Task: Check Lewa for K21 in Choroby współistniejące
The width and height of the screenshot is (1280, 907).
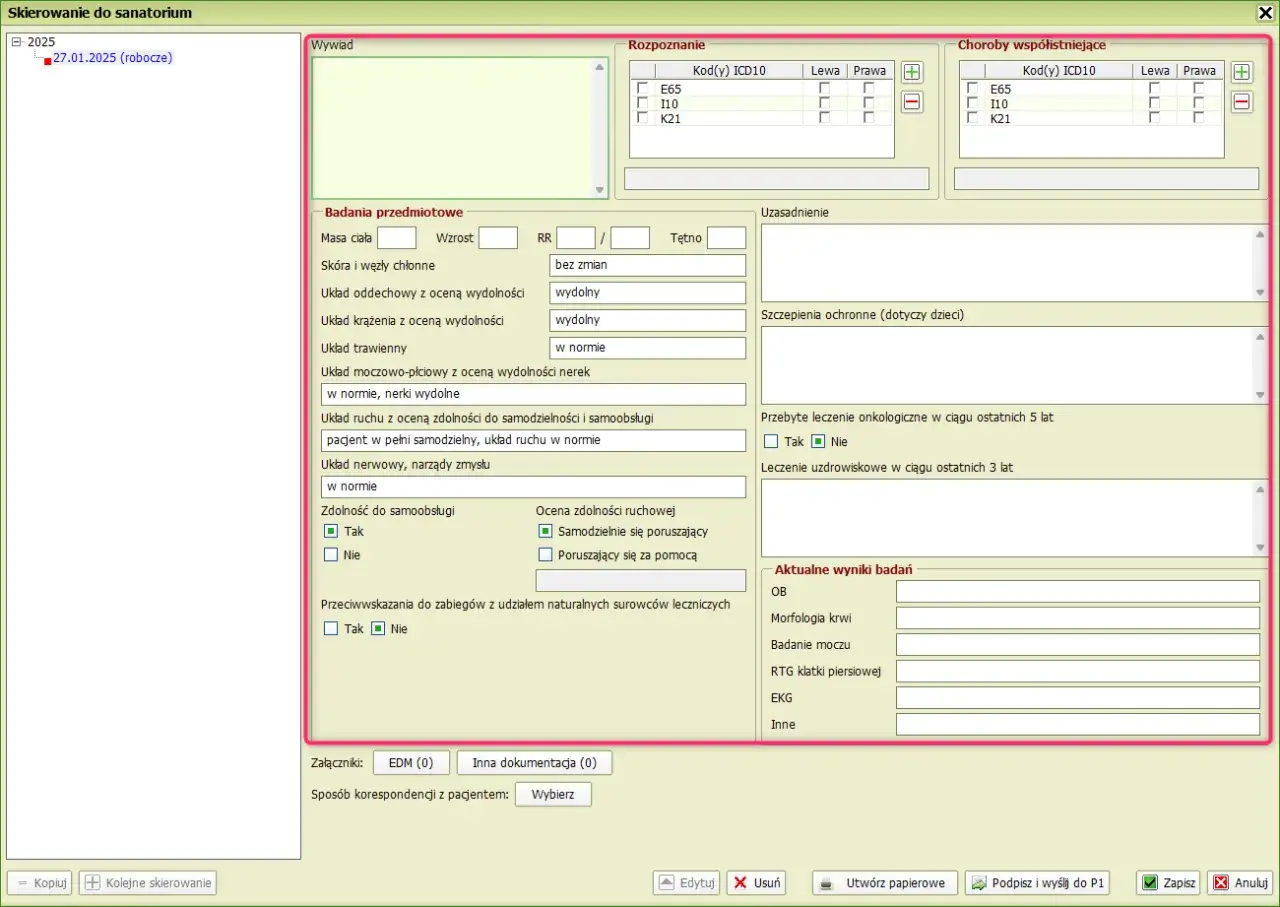Action: (x=1154, y=118)
